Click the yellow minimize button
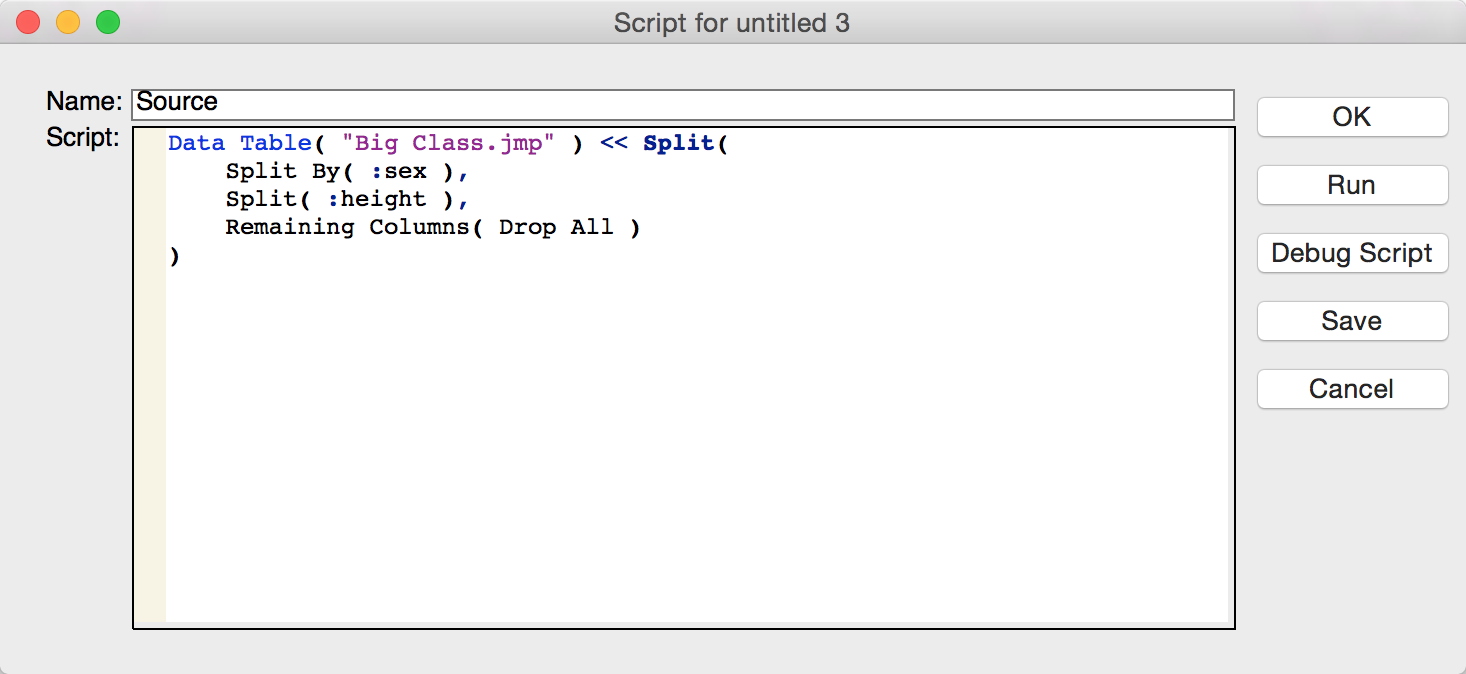 click(x=67, y=21)
